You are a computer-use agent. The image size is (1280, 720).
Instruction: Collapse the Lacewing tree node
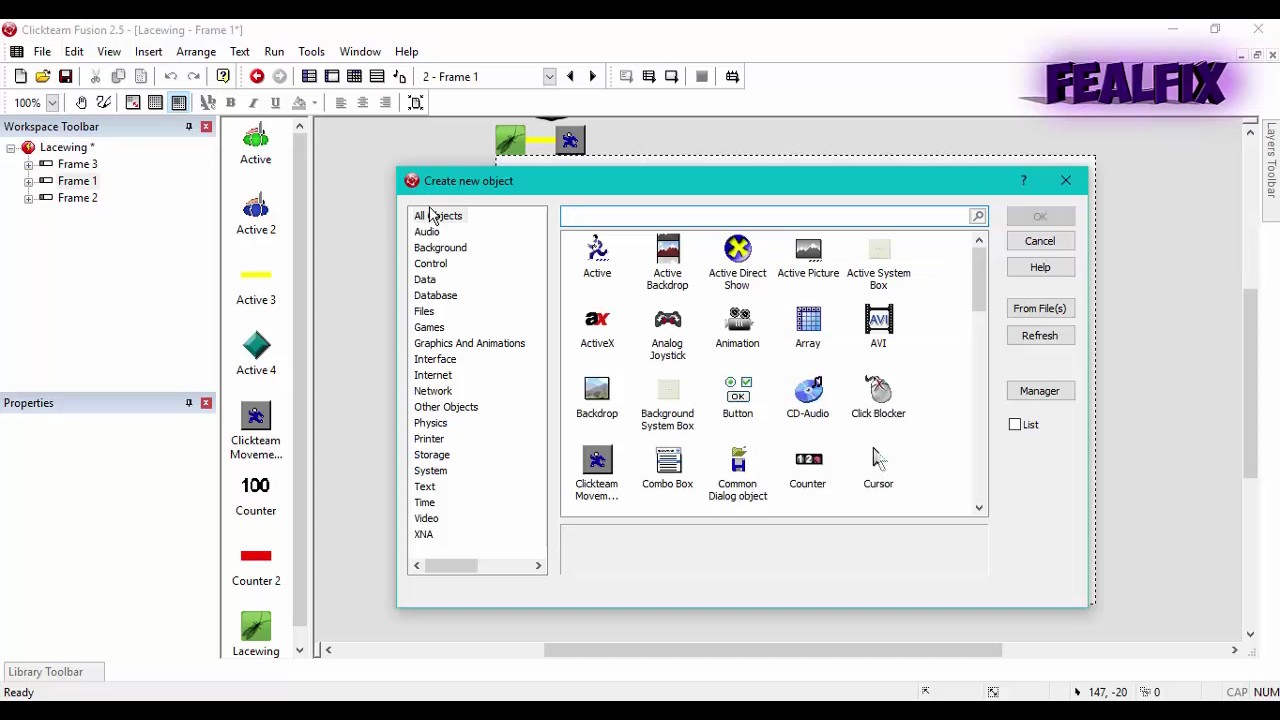(x=11, y=148)
